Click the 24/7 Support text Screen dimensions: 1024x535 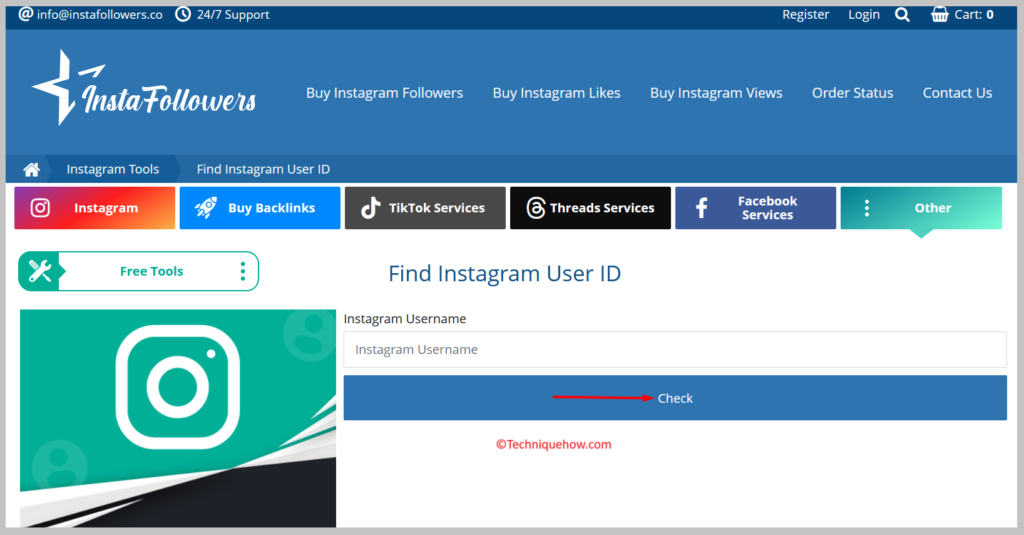pos(233,14)
